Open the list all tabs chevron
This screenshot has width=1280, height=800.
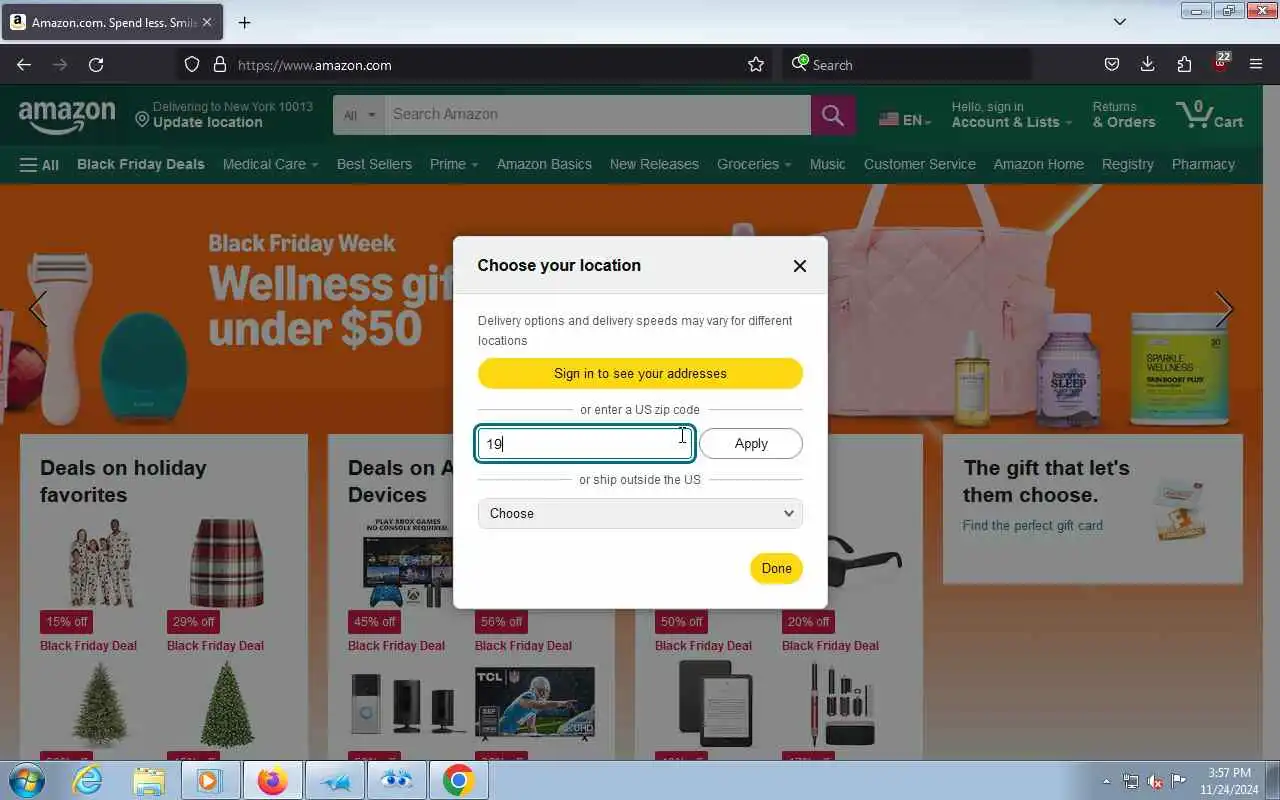[x=1120, y=22]
